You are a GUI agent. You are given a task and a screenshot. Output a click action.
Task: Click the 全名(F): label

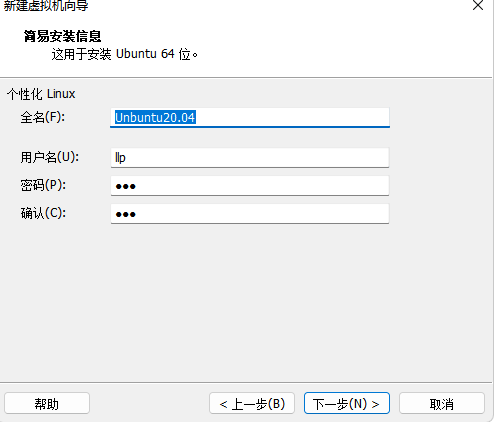(x=43, y=117)
